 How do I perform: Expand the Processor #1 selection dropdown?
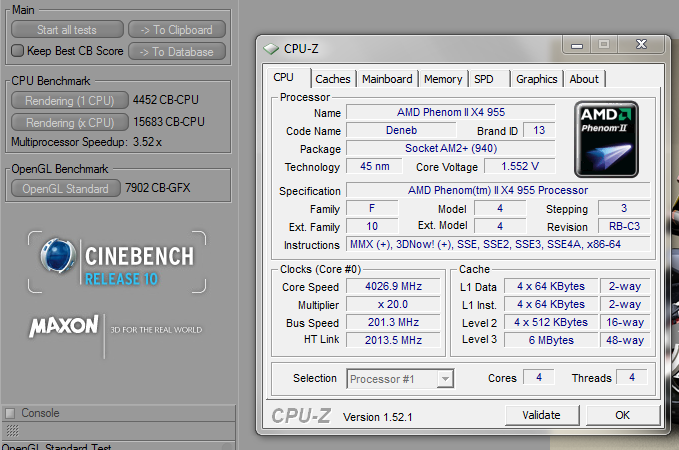pos(445,379)
